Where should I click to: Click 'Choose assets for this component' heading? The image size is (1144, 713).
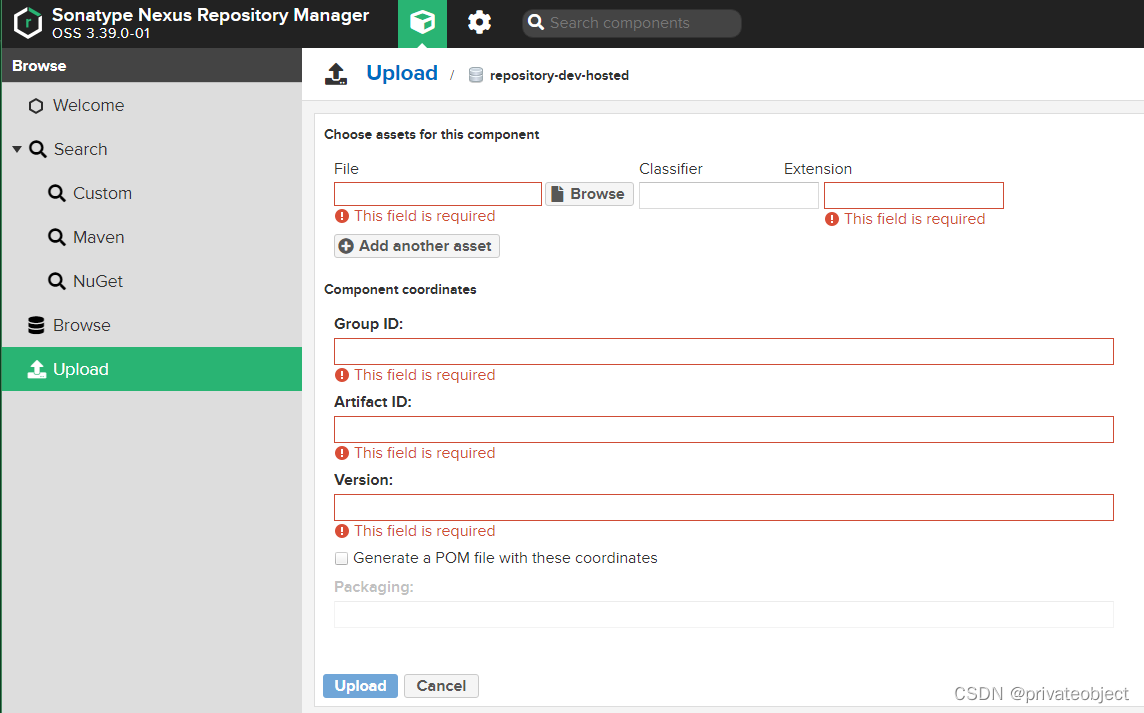tap(431, 134)
